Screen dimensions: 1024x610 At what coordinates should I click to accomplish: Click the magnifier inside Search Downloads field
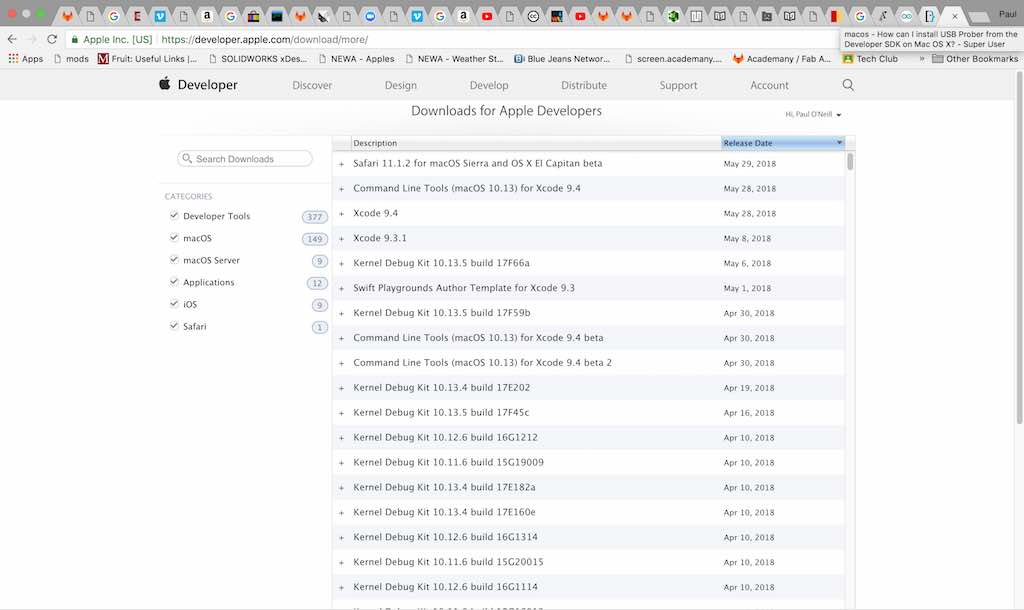(187, 158)
